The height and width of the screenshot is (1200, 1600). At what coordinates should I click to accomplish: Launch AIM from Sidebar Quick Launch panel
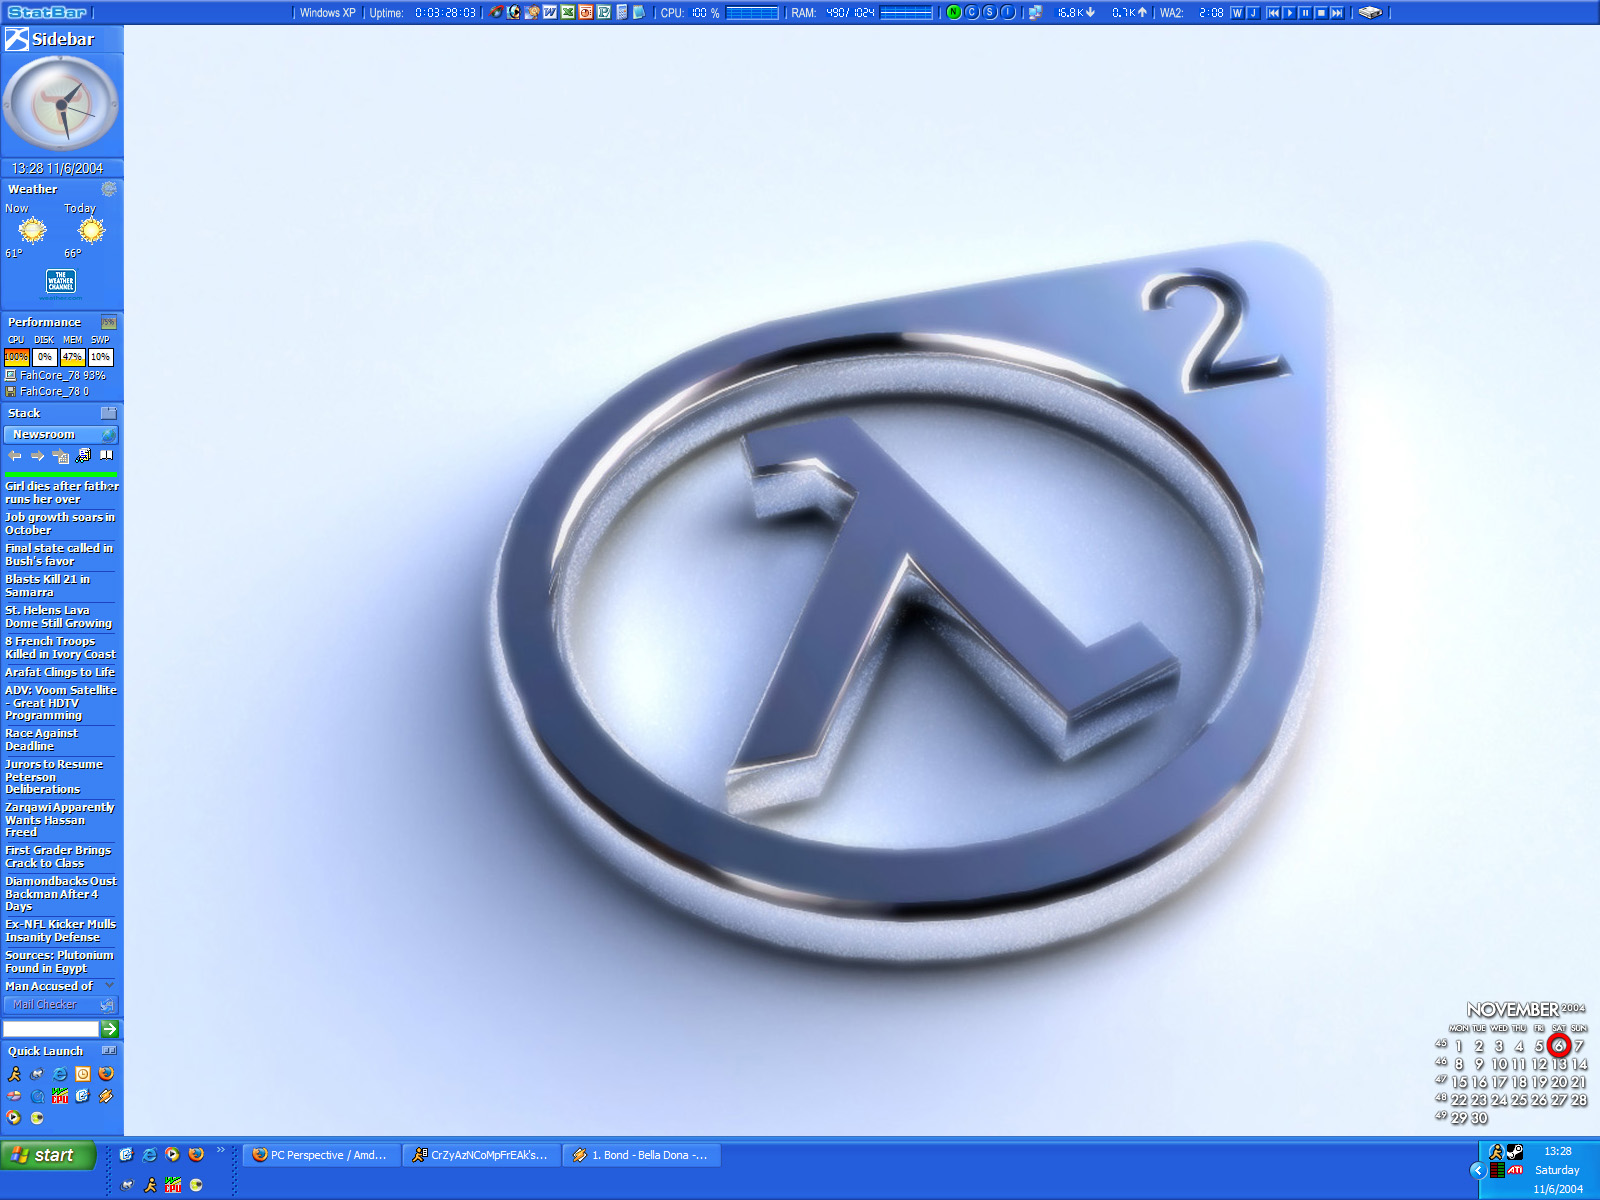tap(14, 1074)
